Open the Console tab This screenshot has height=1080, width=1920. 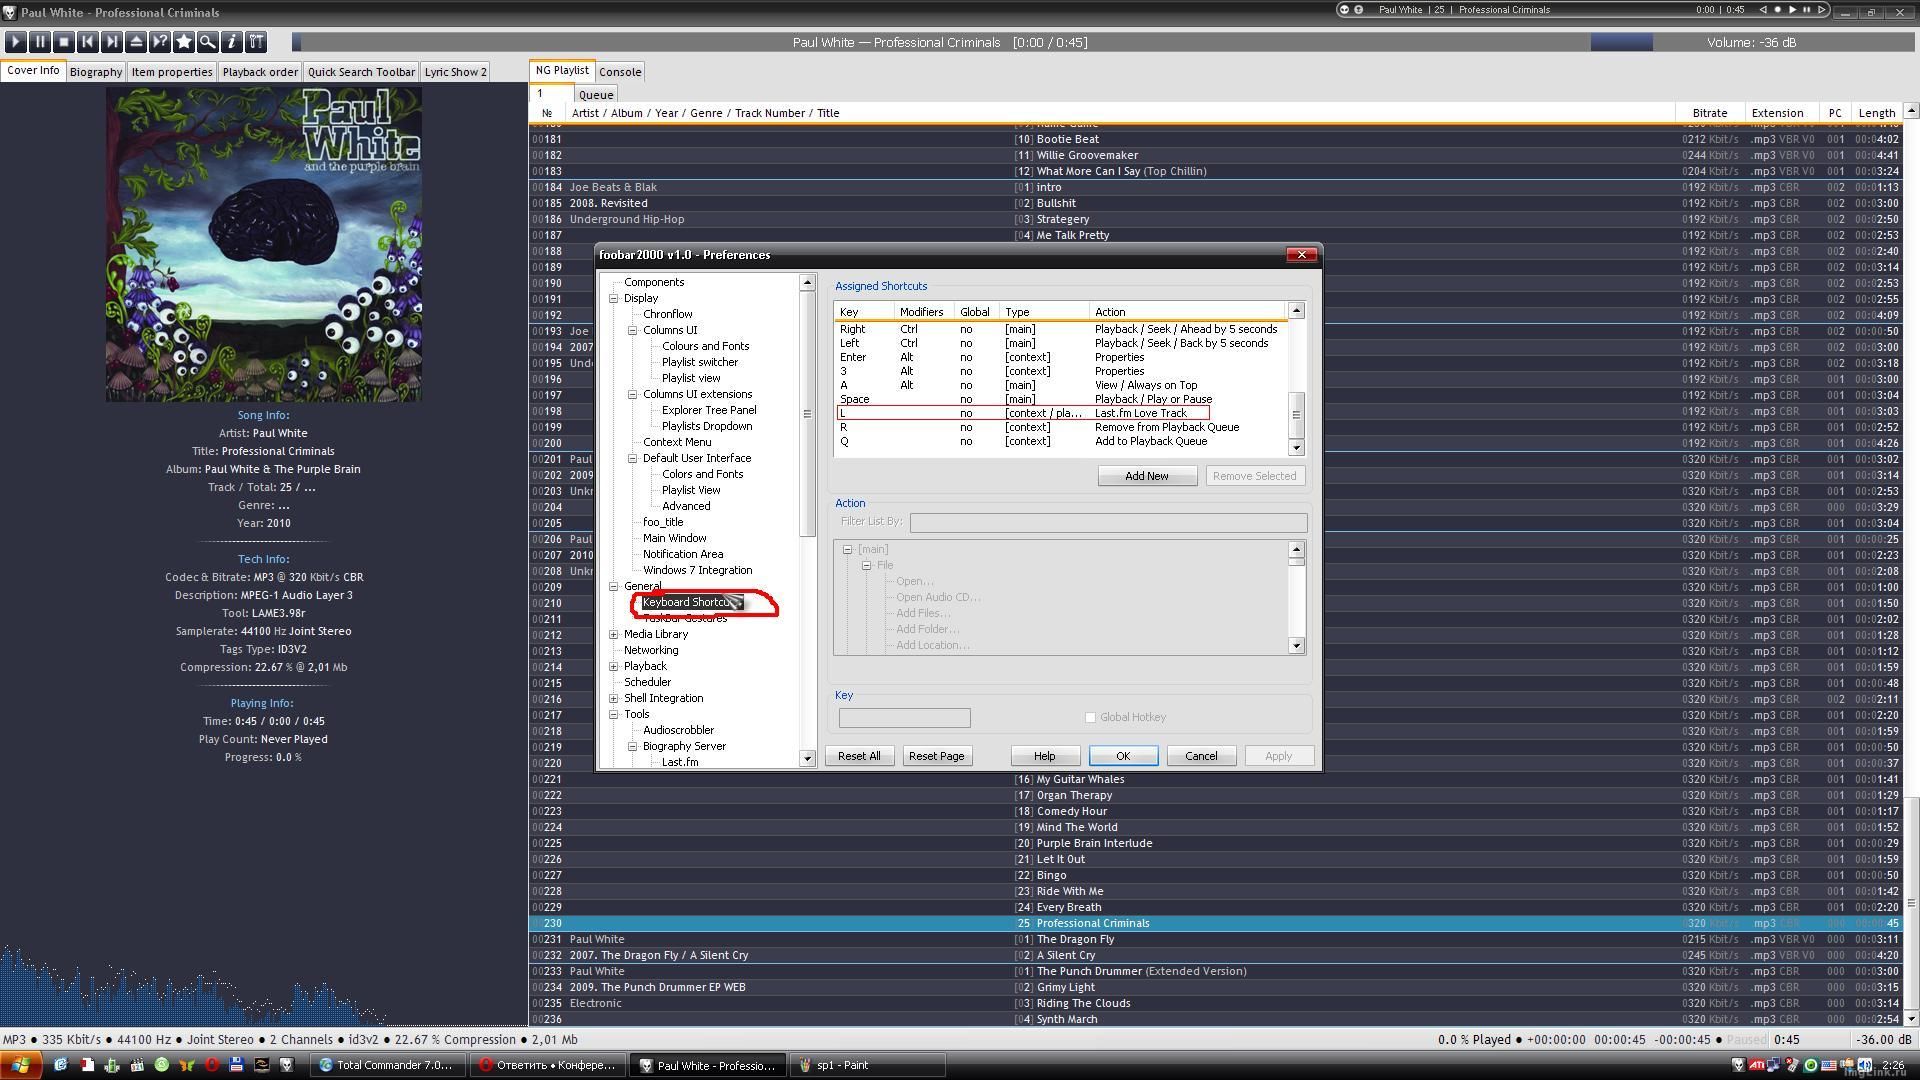(620, 72)
